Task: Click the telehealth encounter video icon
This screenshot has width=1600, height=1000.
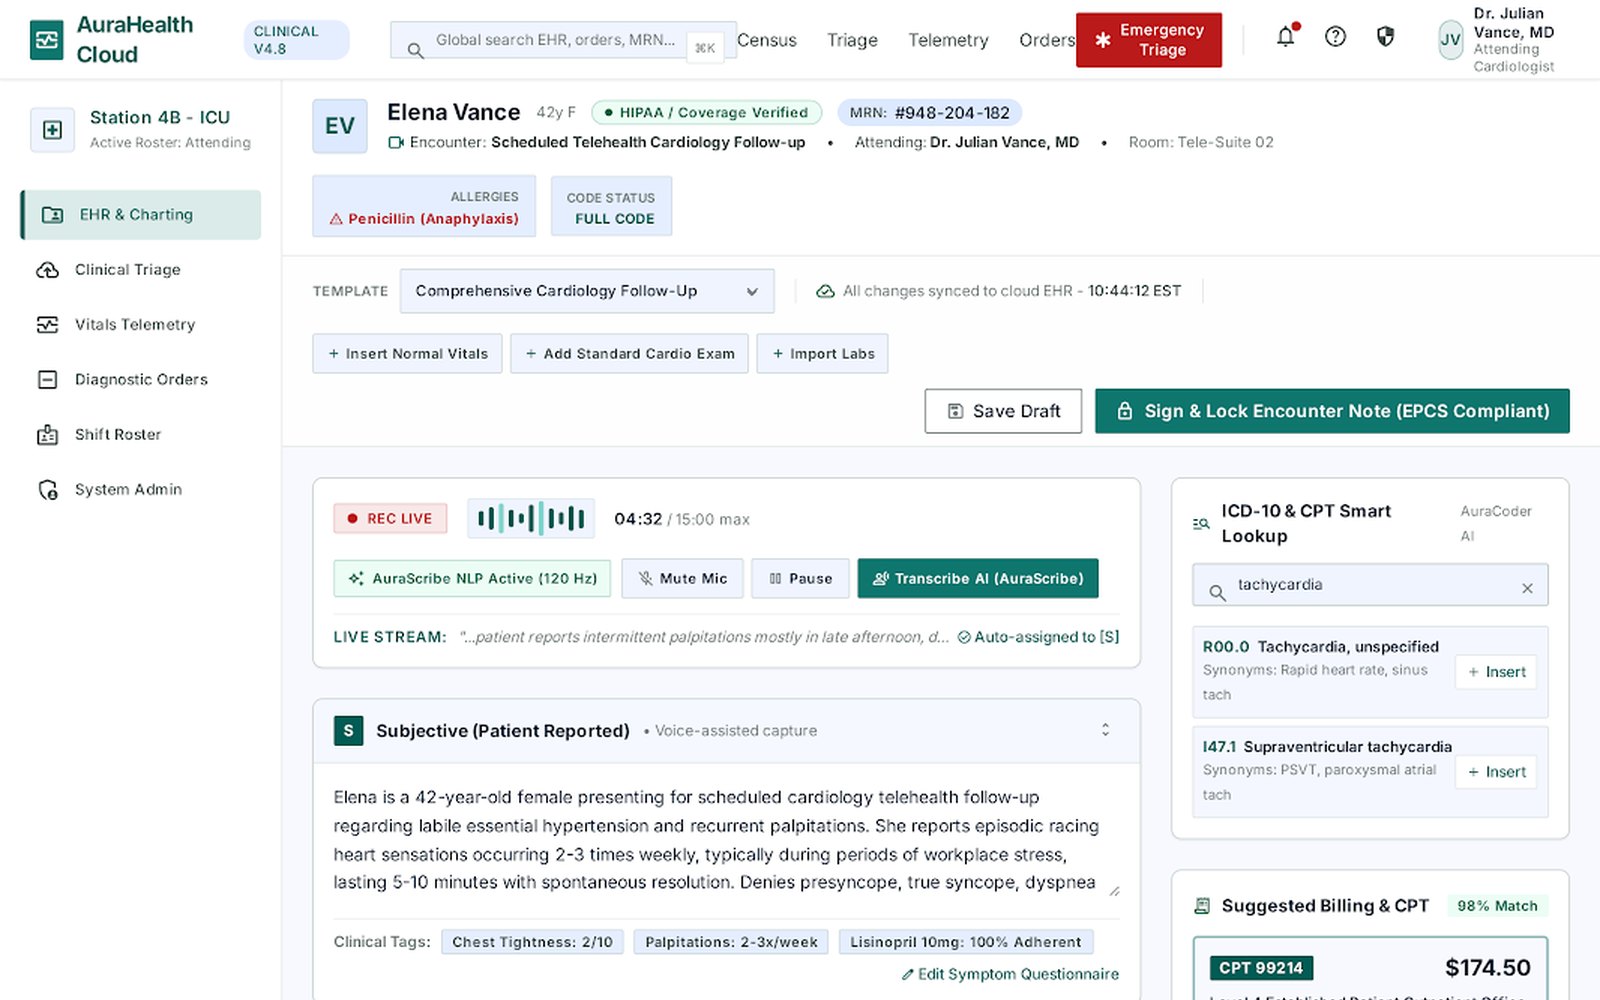Action: (396, 143)
